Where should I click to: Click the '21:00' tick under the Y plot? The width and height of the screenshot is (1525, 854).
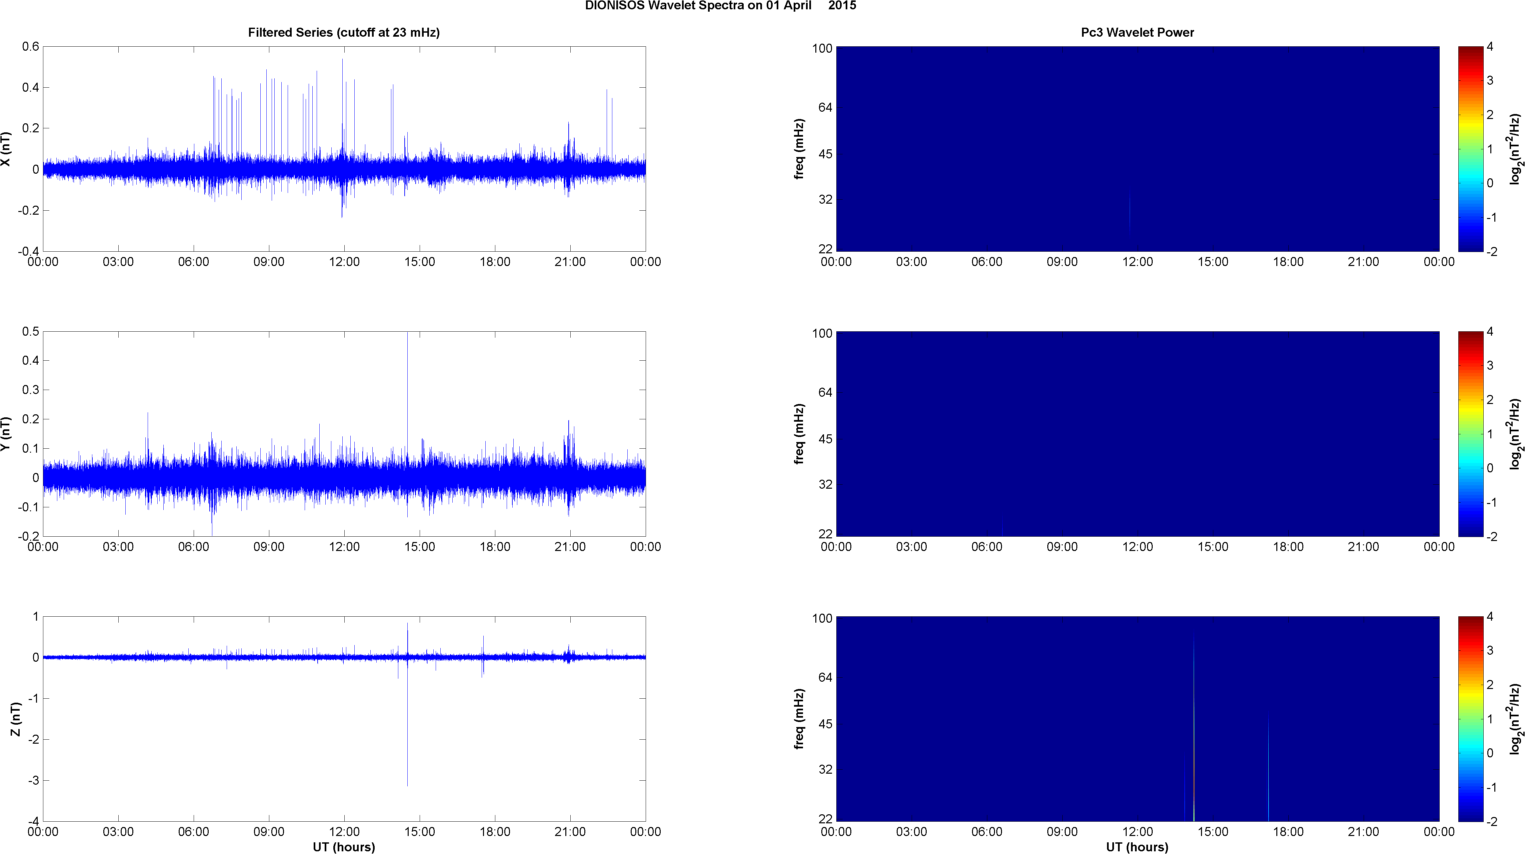click(570, 547)
